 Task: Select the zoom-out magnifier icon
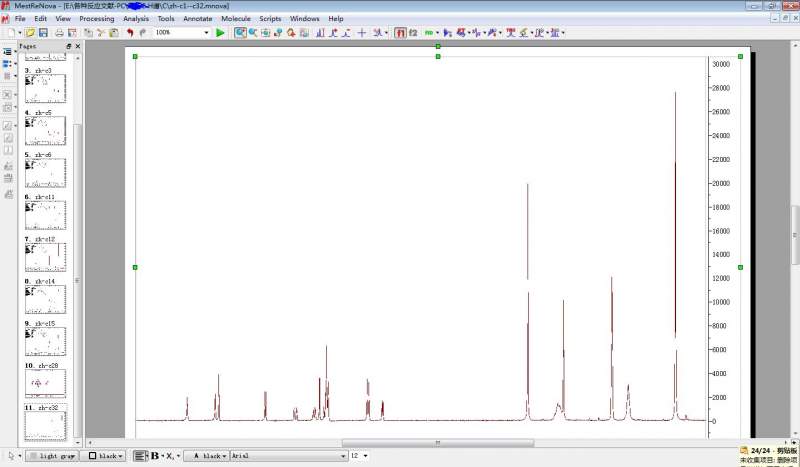(x=253, y=33)
